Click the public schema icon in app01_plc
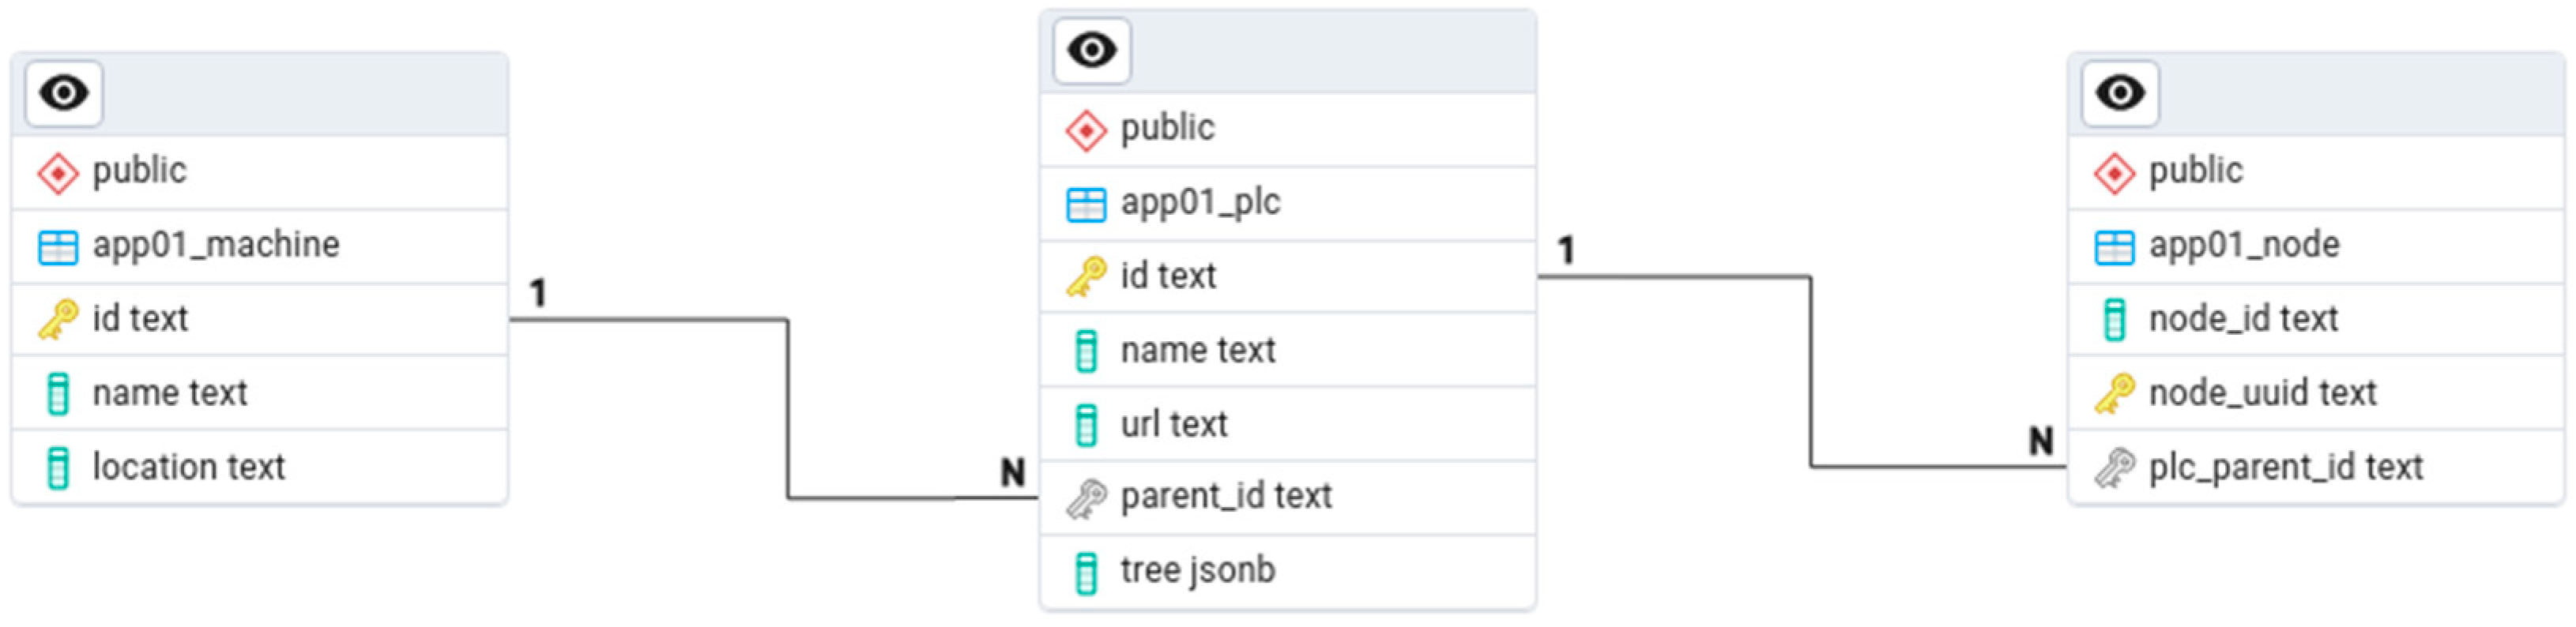Viewport: 2576px width, 627px height. pos(1086,130)
